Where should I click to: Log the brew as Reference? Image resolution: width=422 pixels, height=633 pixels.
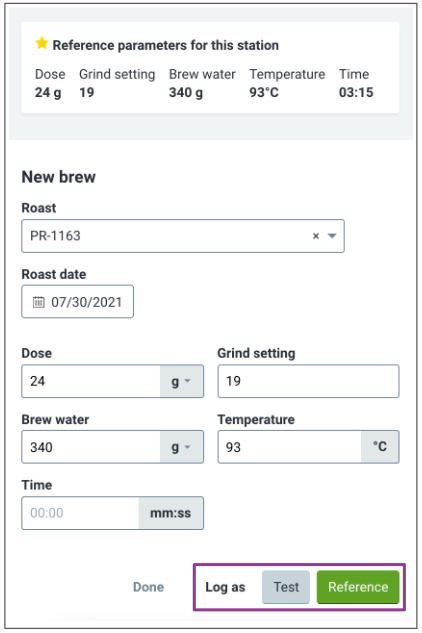coord(358,587)
